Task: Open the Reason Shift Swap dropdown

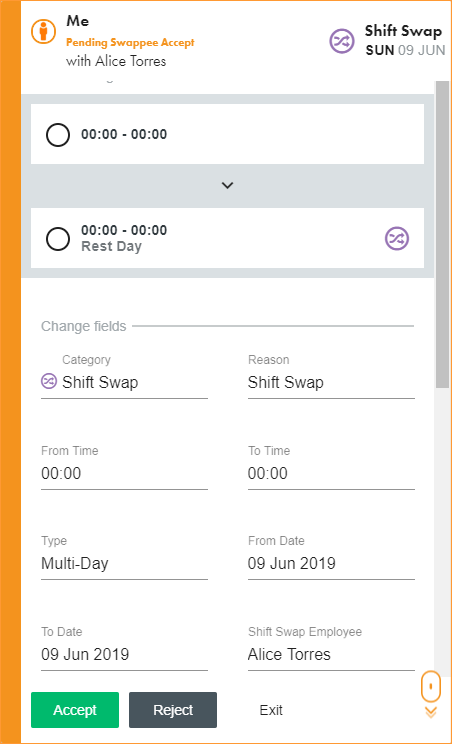Action: click(331, 382)
